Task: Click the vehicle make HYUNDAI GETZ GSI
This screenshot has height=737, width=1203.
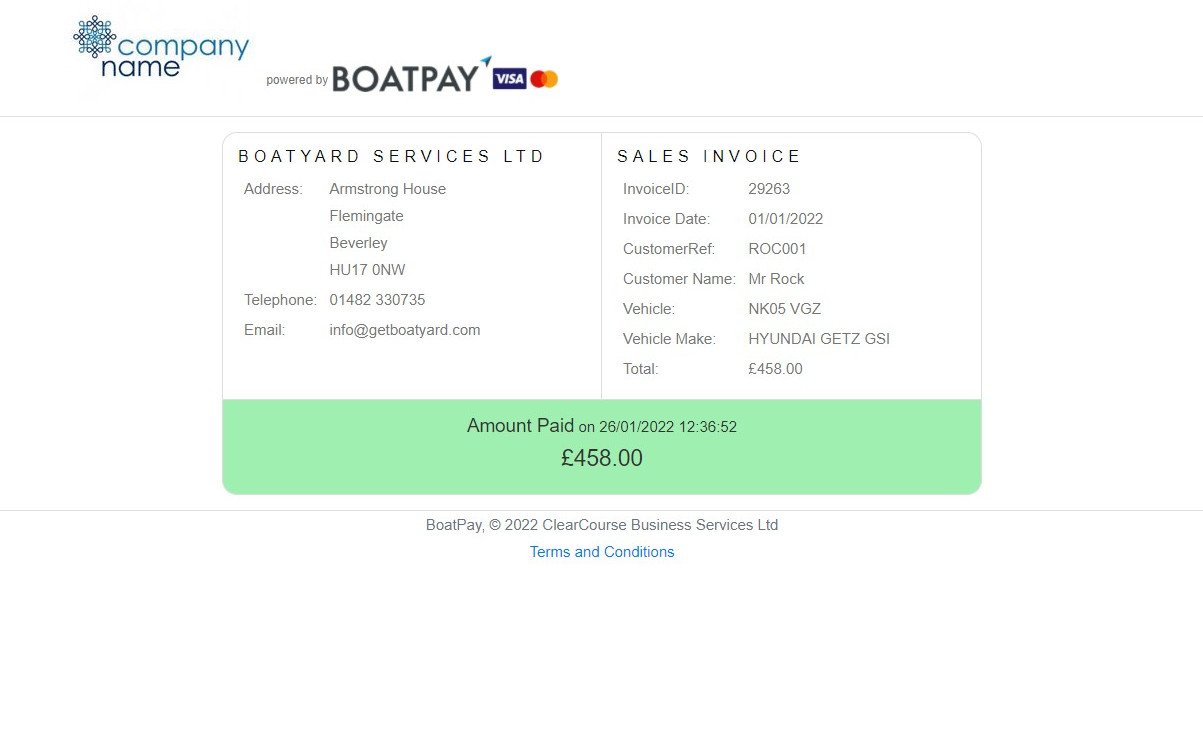Action: tap(819, 339)
